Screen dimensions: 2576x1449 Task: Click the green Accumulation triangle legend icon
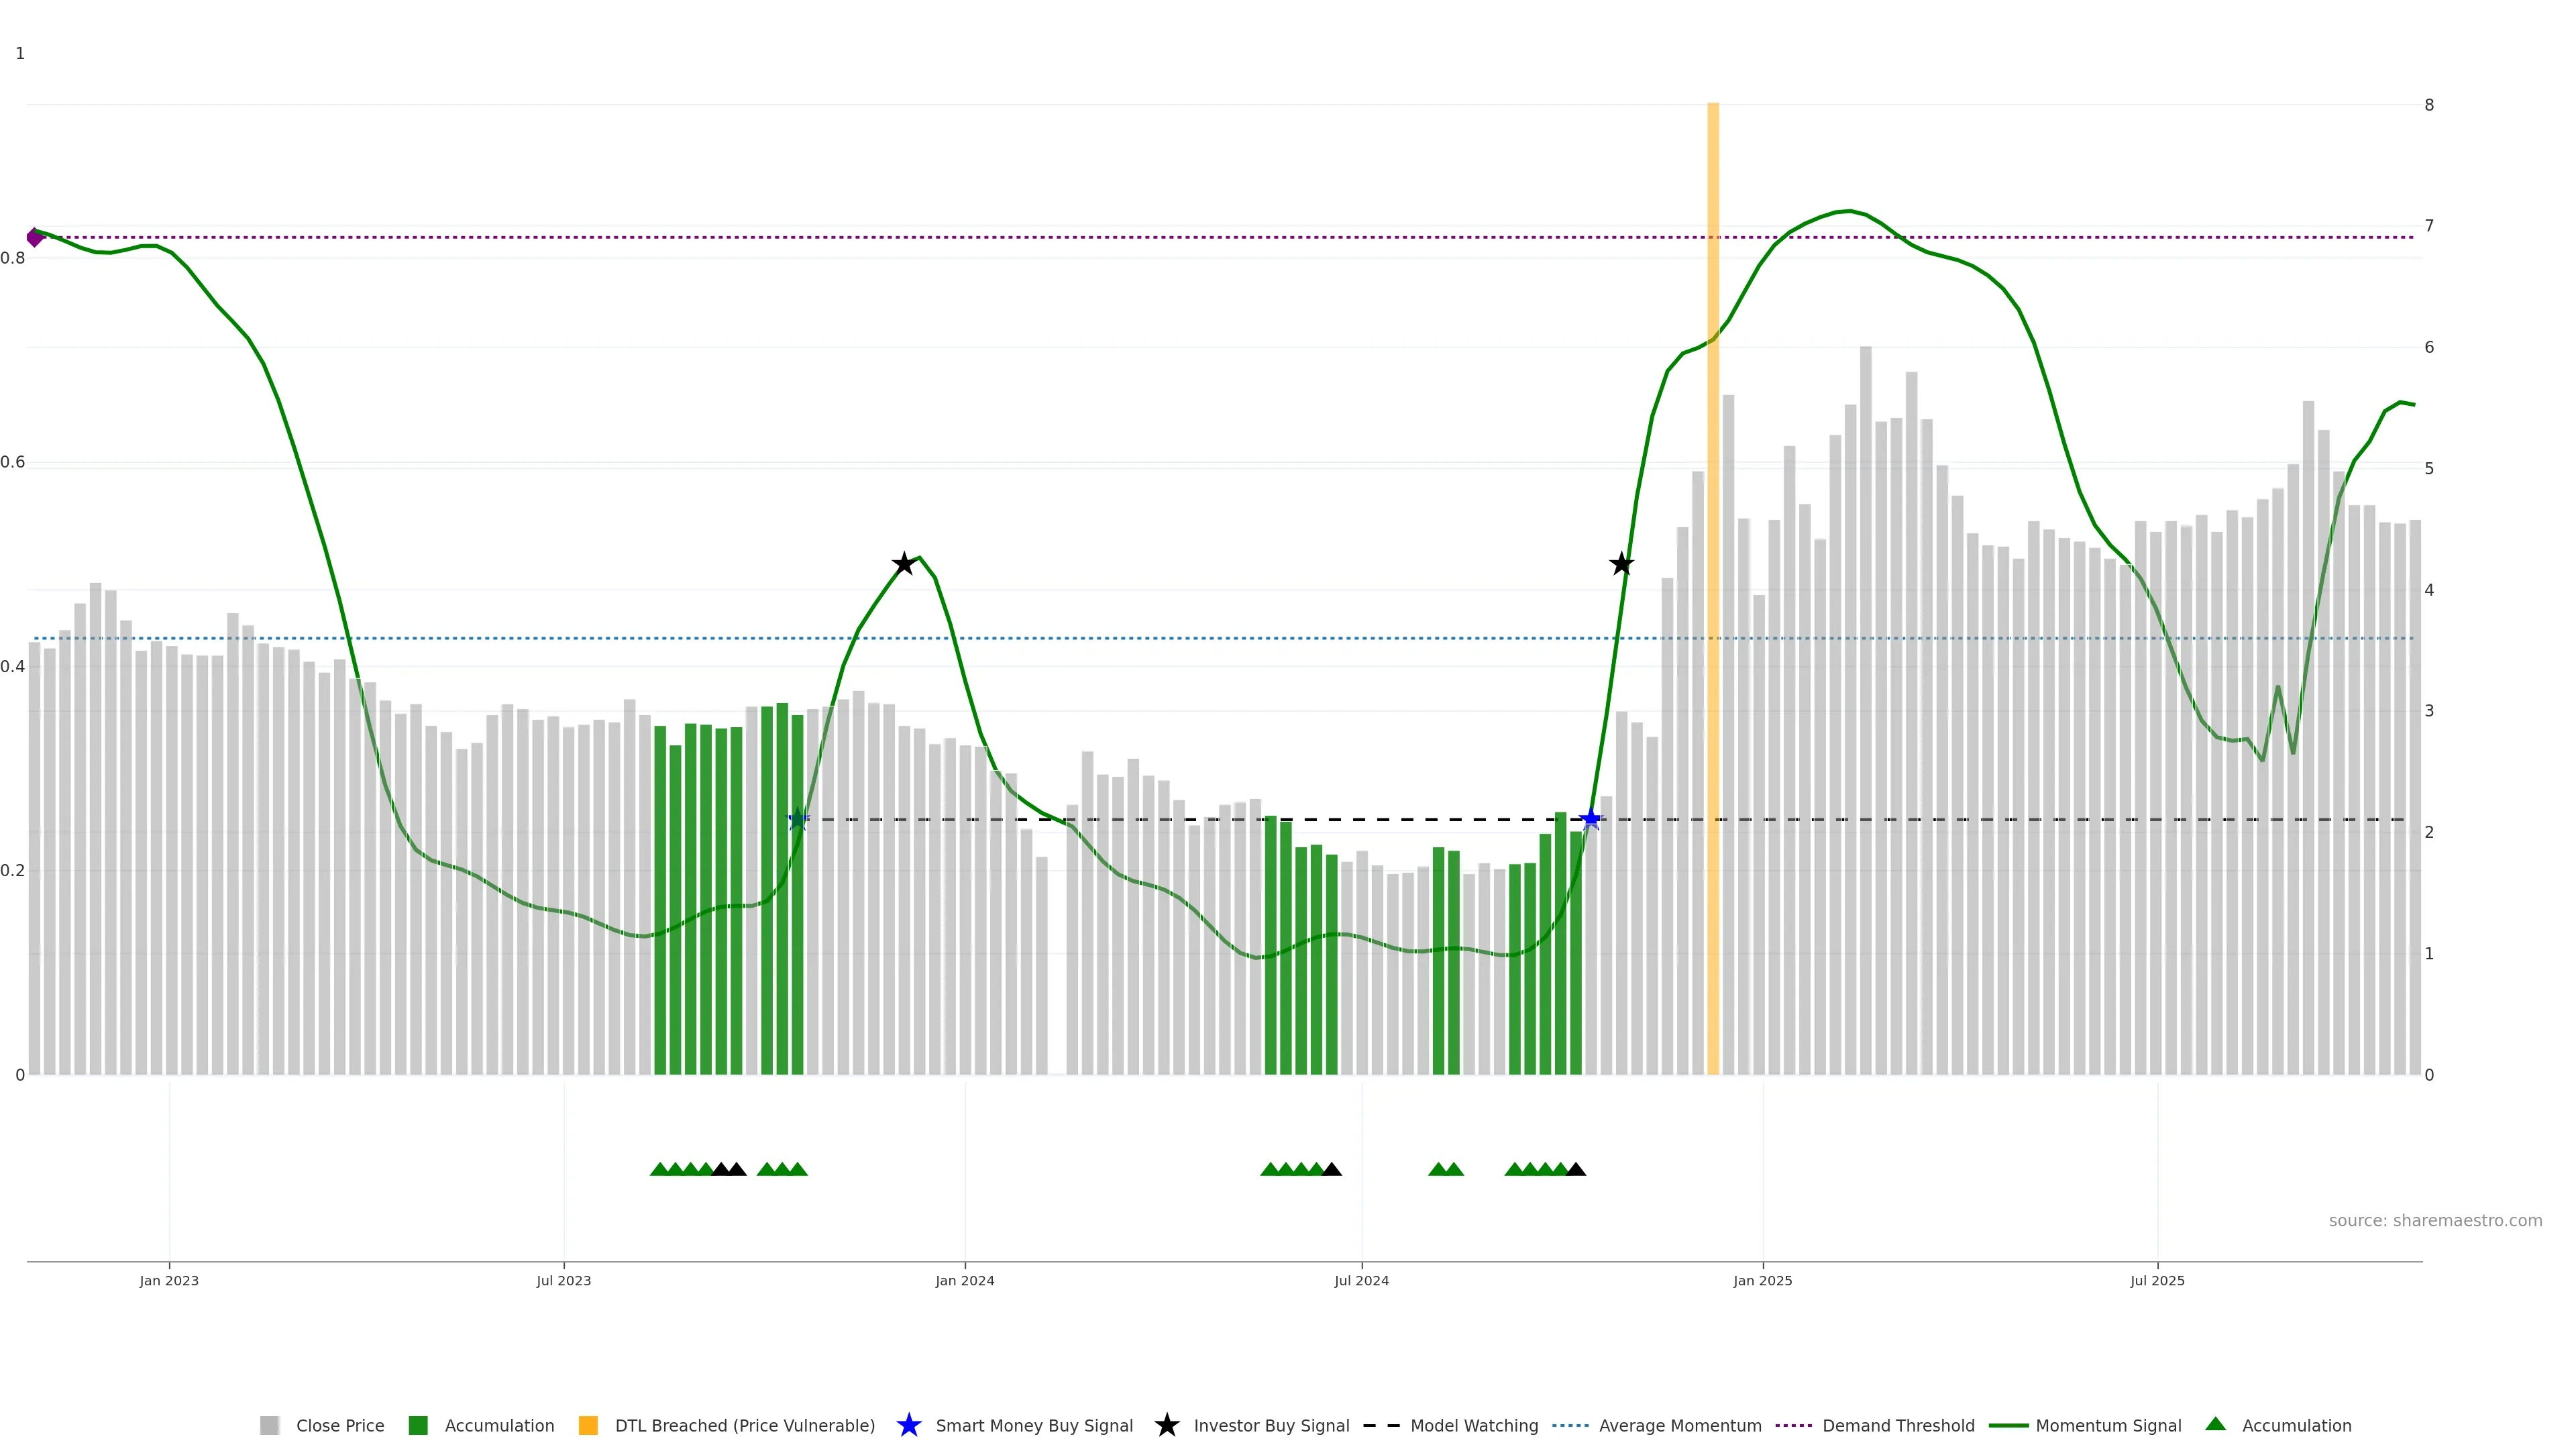[2215, 1424]
